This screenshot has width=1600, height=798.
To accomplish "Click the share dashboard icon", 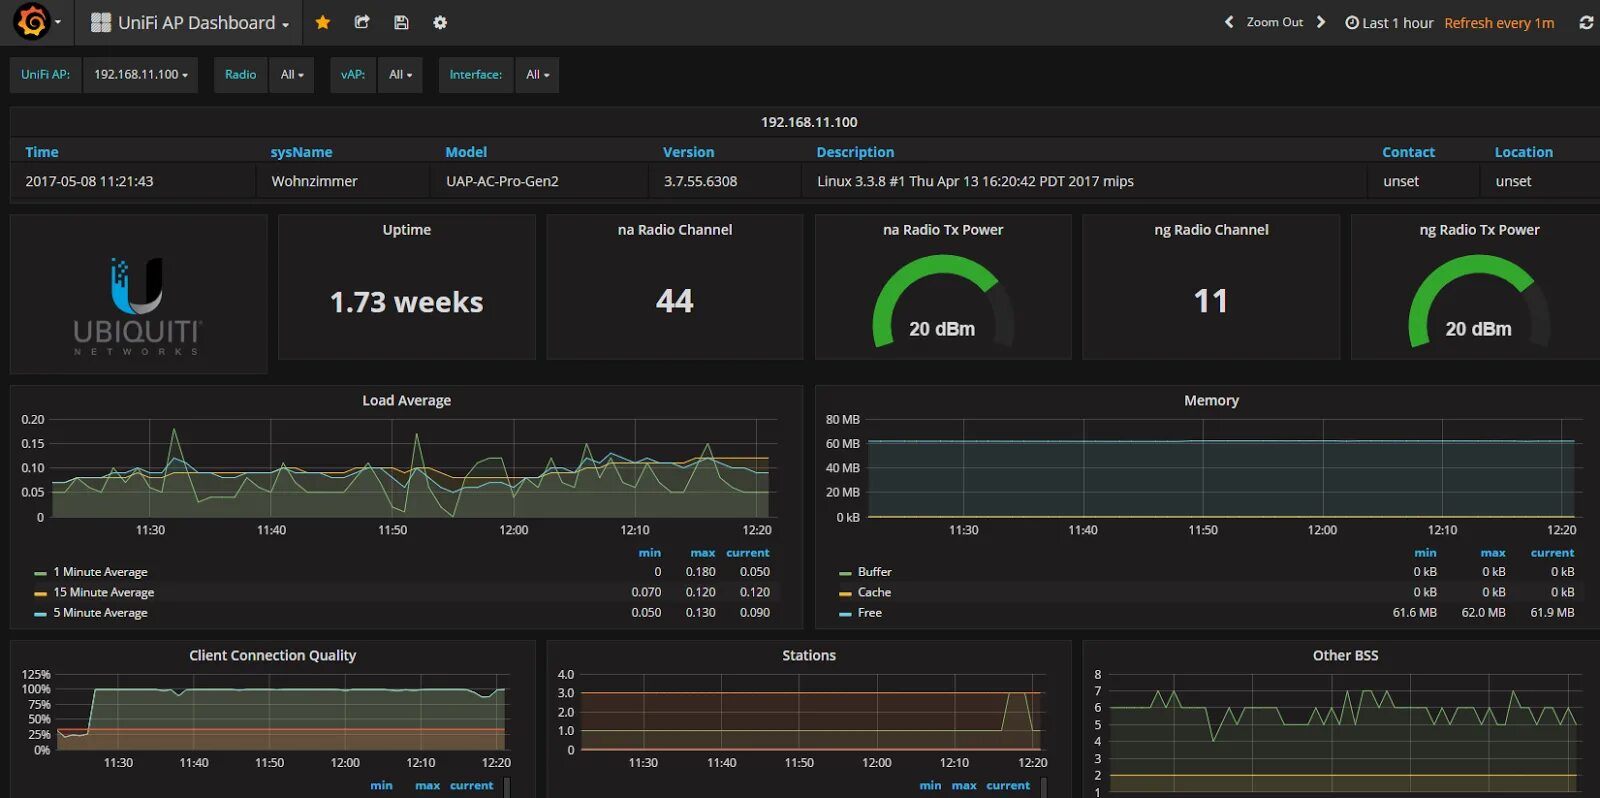I will [362, 22].
